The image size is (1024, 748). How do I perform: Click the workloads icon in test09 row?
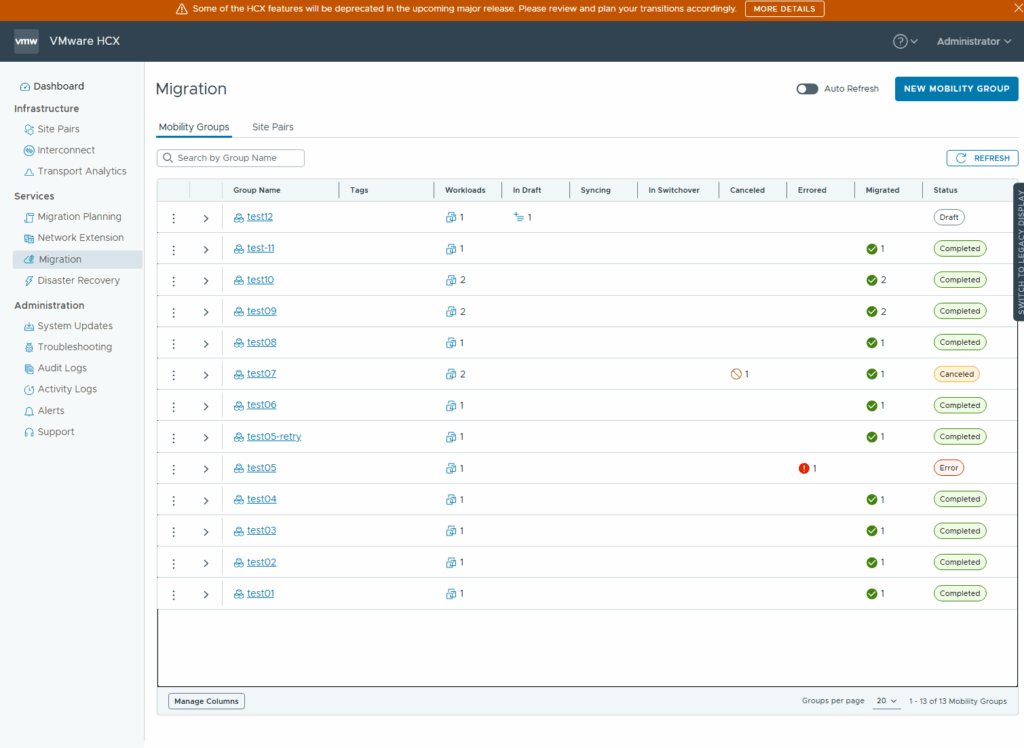click(x=451, y=312)
